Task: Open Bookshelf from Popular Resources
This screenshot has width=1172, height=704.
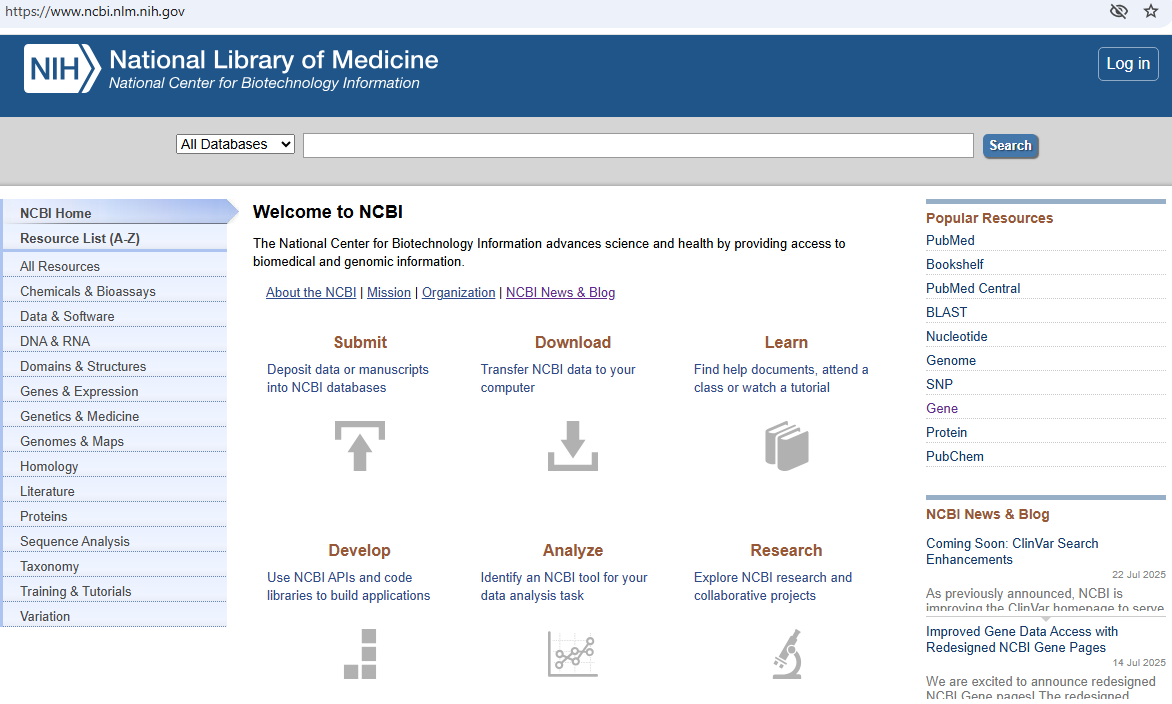Action: coord(954,265)
